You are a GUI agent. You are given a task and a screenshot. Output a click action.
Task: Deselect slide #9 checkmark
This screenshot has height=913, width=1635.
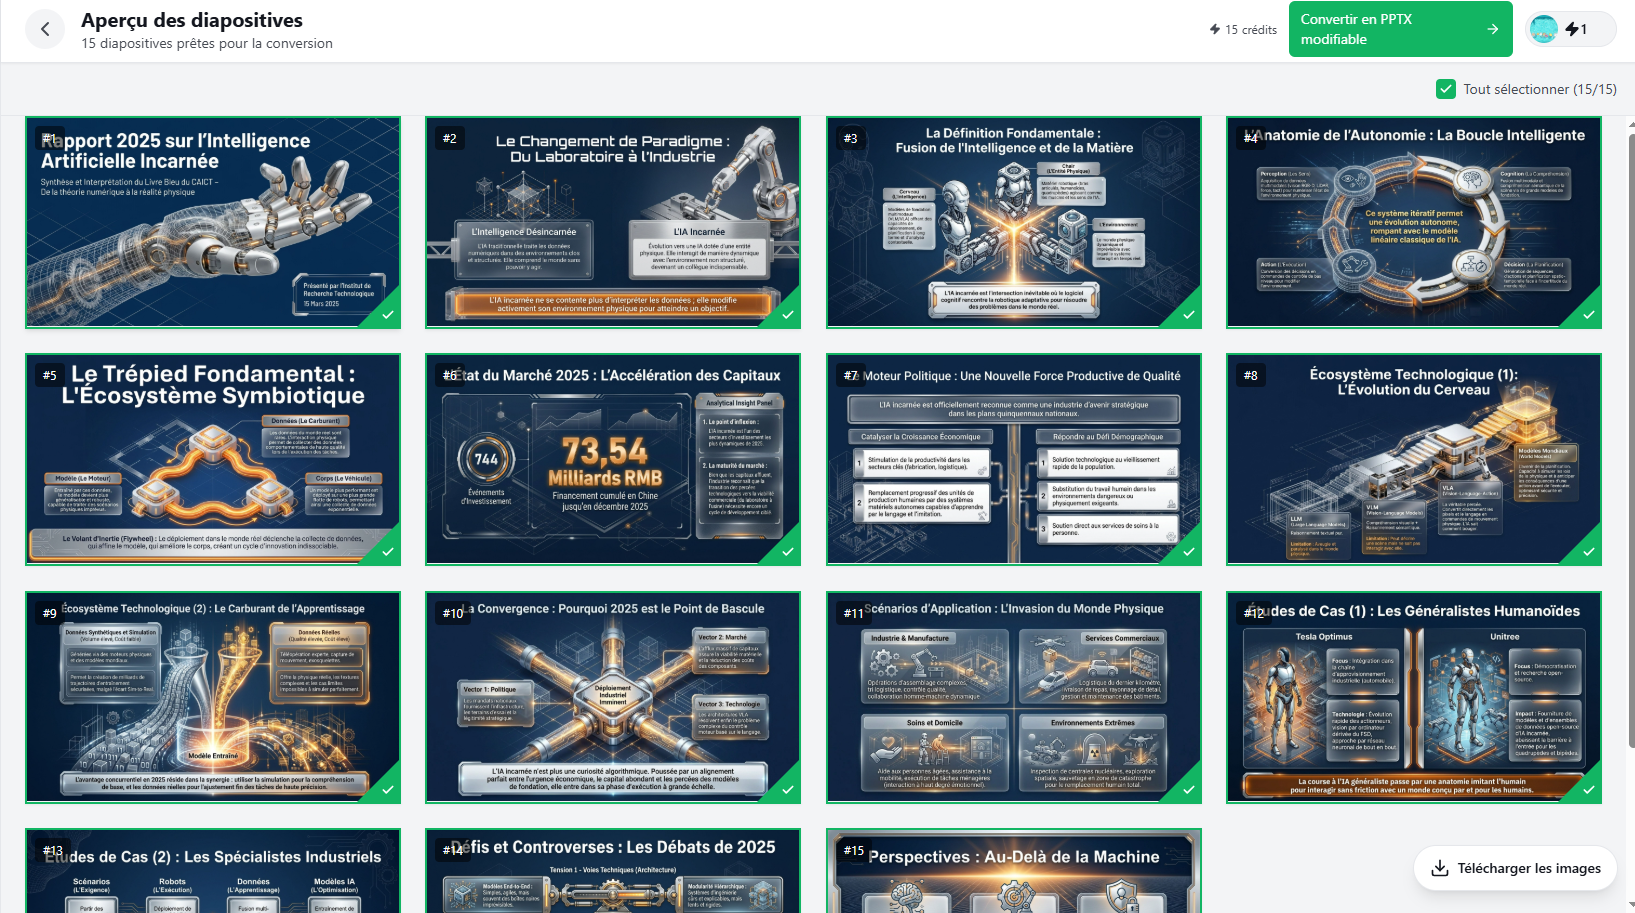click(x=388, y=790)
